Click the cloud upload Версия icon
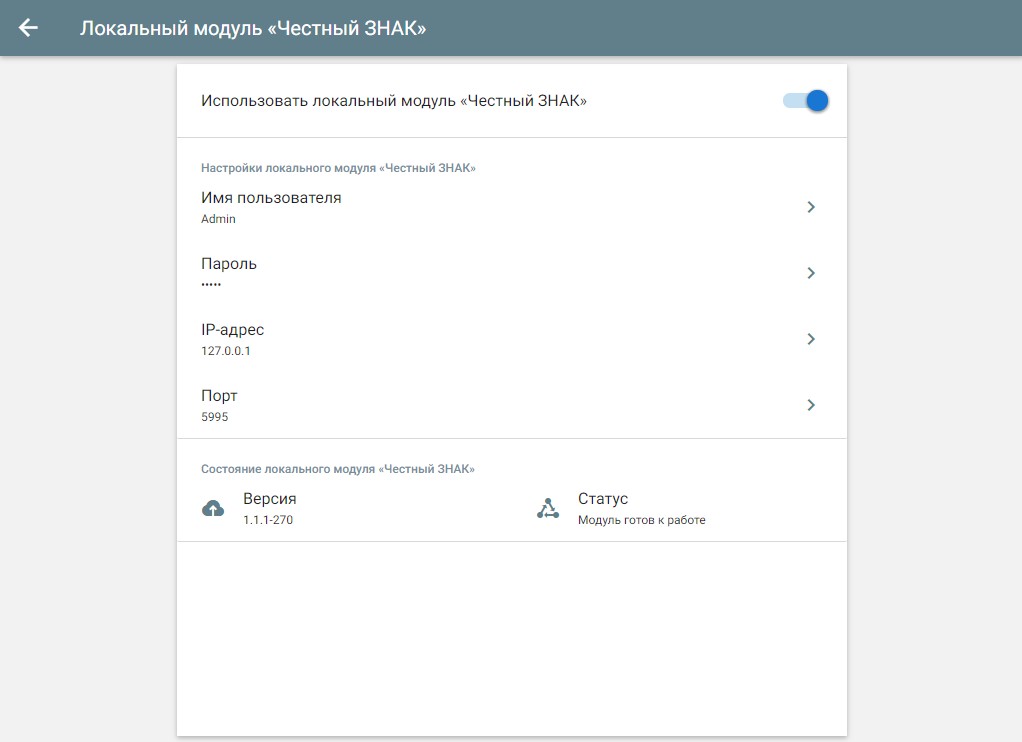This screenshot has width=1022, height=742. pyautogui.click(x=213, y=509)
